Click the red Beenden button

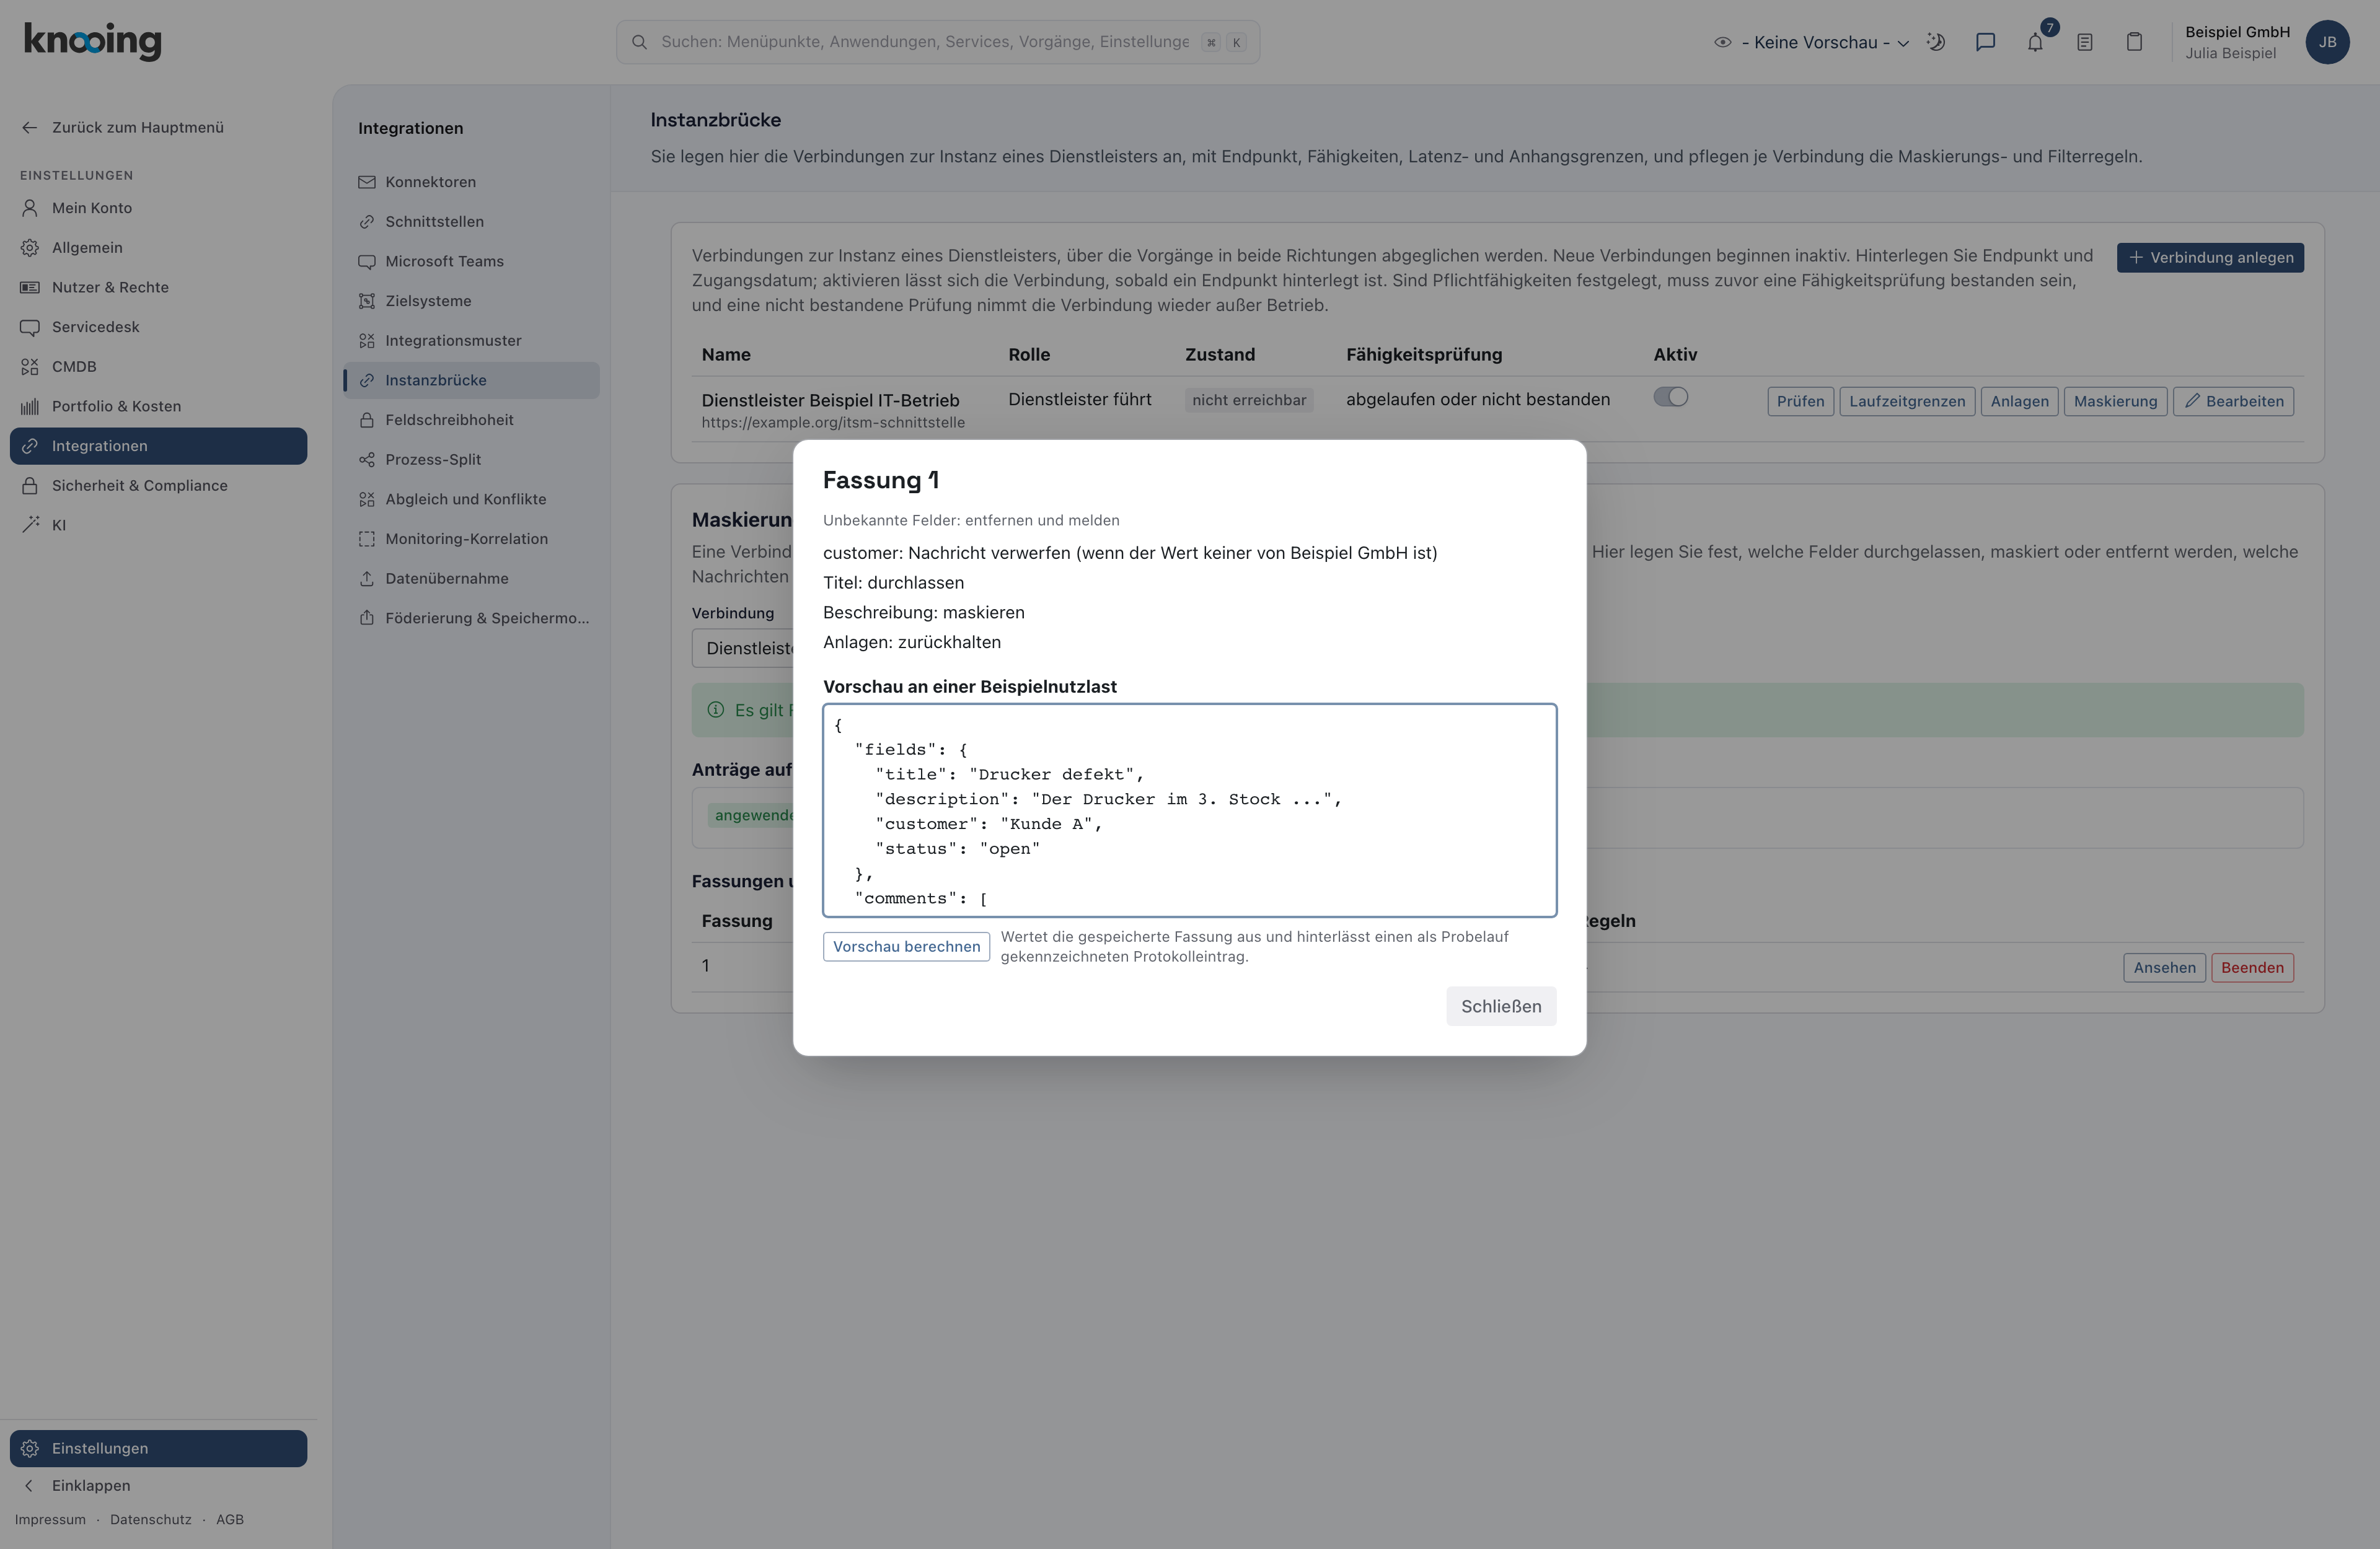2252,968
